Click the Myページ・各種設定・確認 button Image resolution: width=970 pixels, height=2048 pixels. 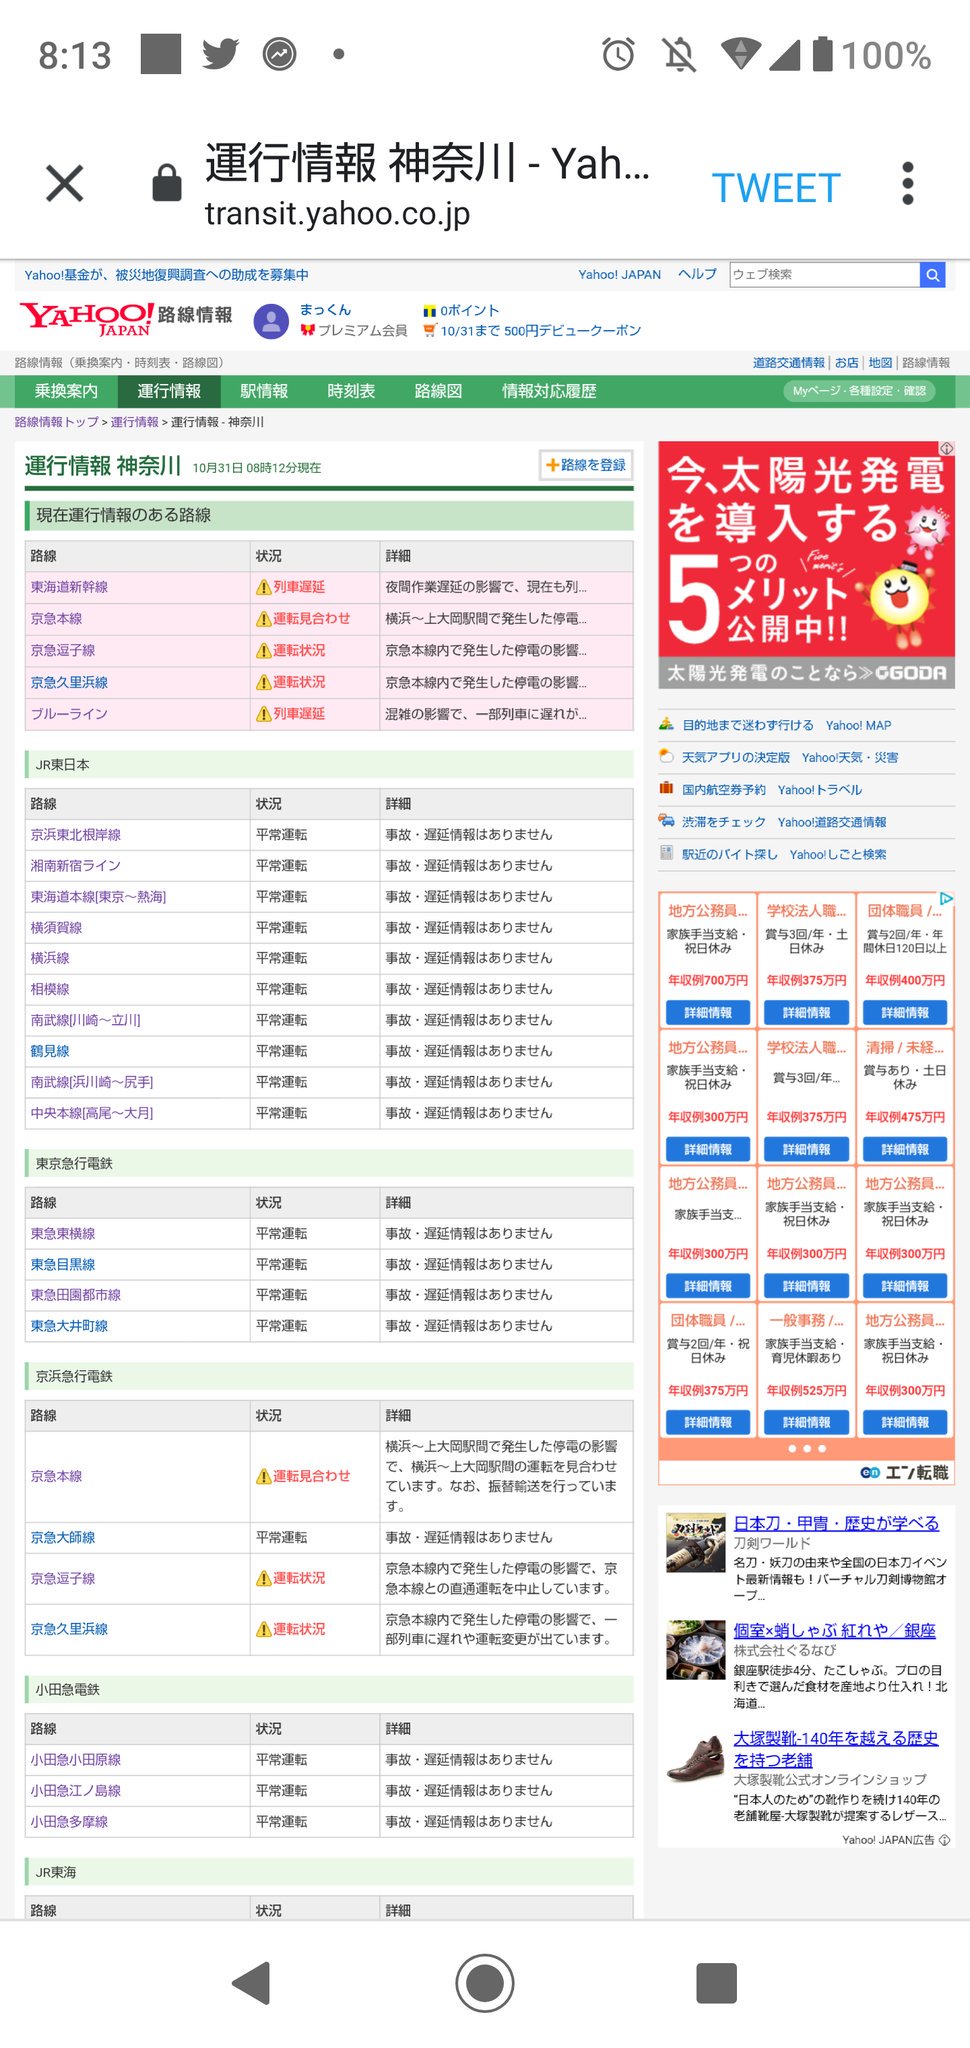(859, 391)
